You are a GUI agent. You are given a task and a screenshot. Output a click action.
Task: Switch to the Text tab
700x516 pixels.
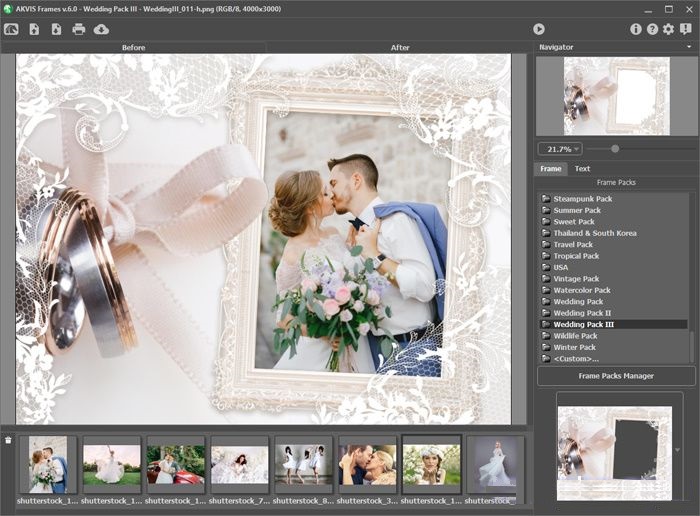point(582,169)
